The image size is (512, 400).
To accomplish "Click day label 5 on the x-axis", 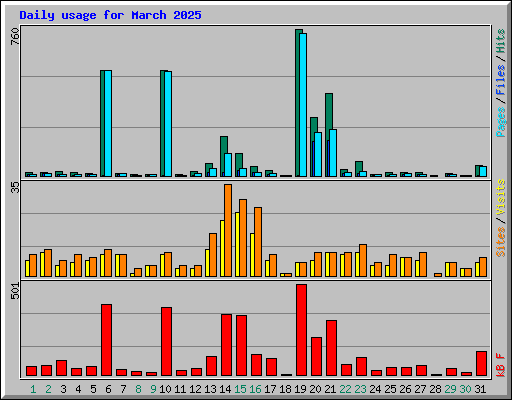I will pos(93,389).
